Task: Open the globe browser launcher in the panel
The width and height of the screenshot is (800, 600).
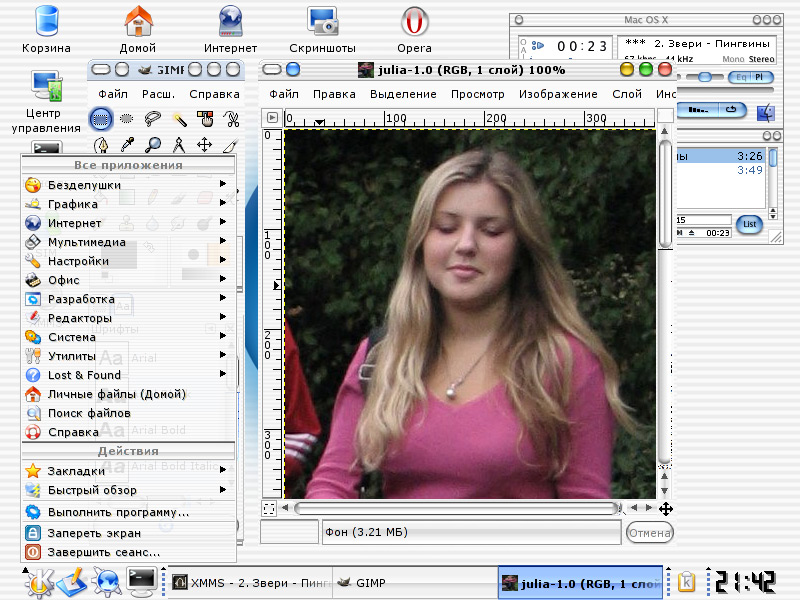Action: [x=107, y=583]
